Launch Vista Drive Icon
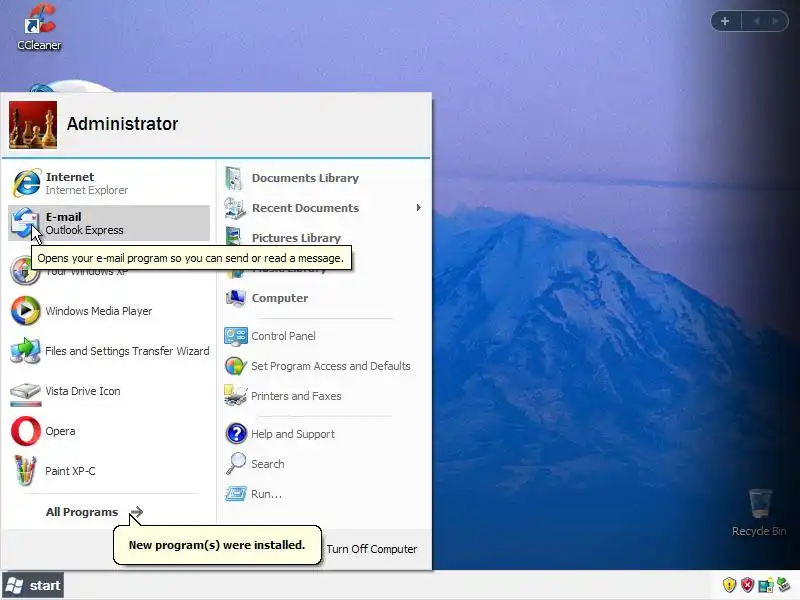The width and height of the screenshot is (800, 600). click(109, 391)
